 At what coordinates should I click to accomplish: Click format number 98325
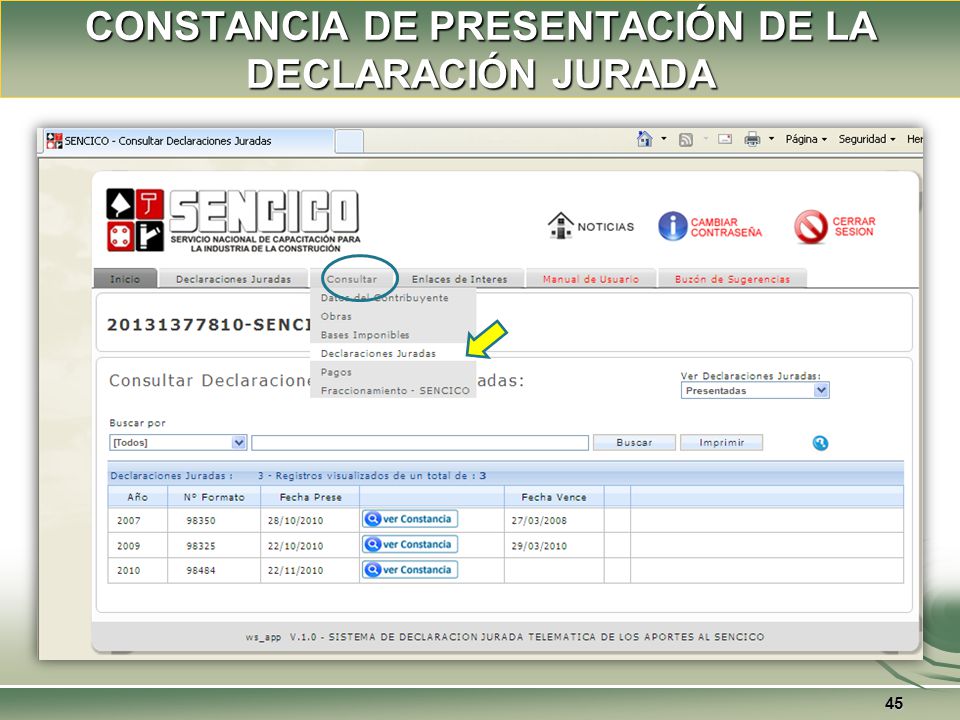click(201, 546)
